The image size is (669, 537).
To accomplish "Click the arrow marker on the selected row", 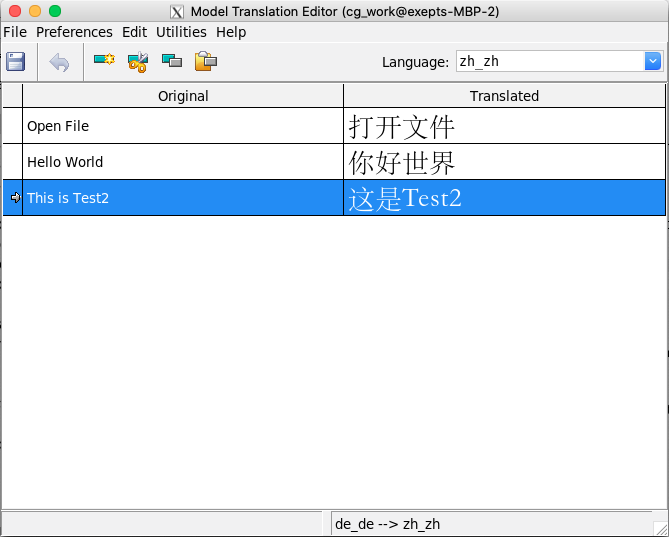I will pyautogui.click(x=14, y=198).
